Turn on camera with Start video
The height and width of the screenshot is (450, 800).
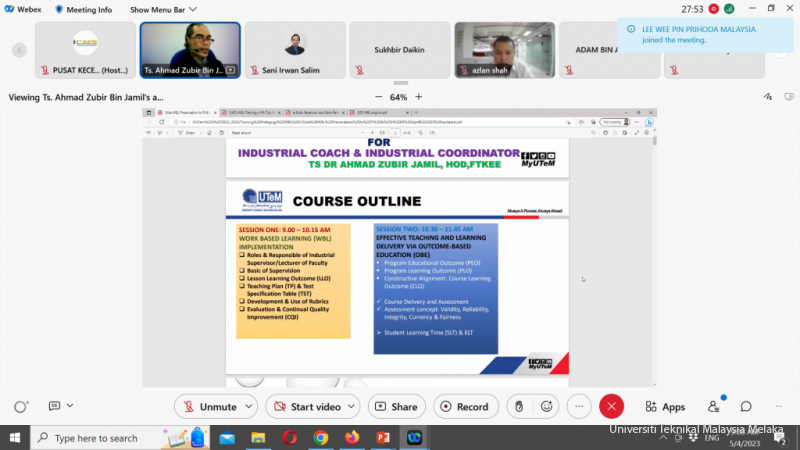(306, 407)
